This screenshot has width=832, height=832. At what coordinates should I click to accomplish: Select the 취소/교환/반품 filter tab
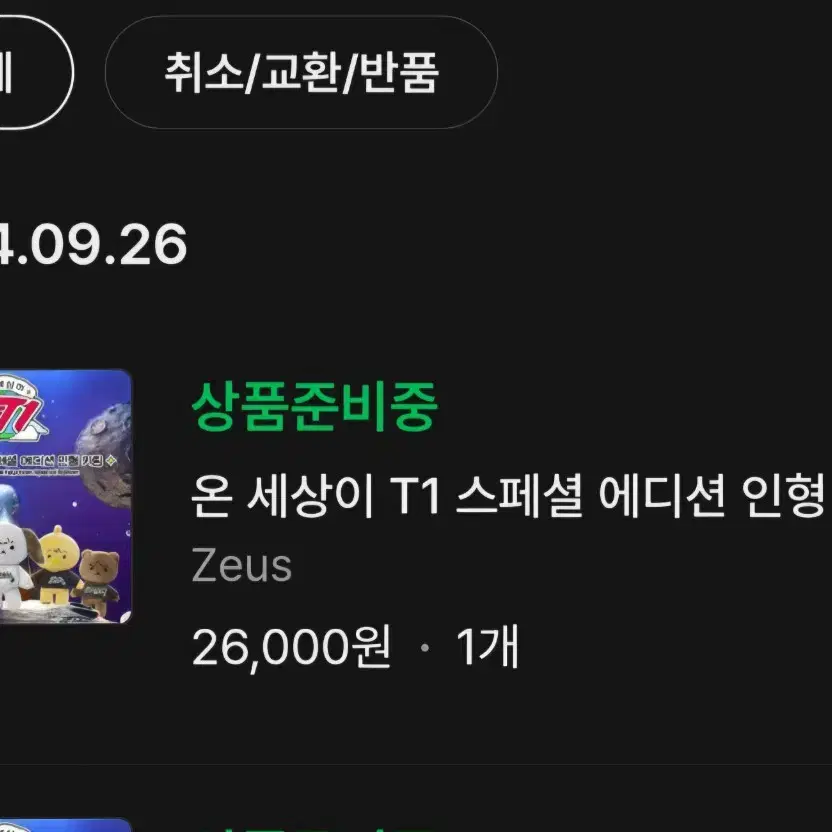tap(301, 72)
